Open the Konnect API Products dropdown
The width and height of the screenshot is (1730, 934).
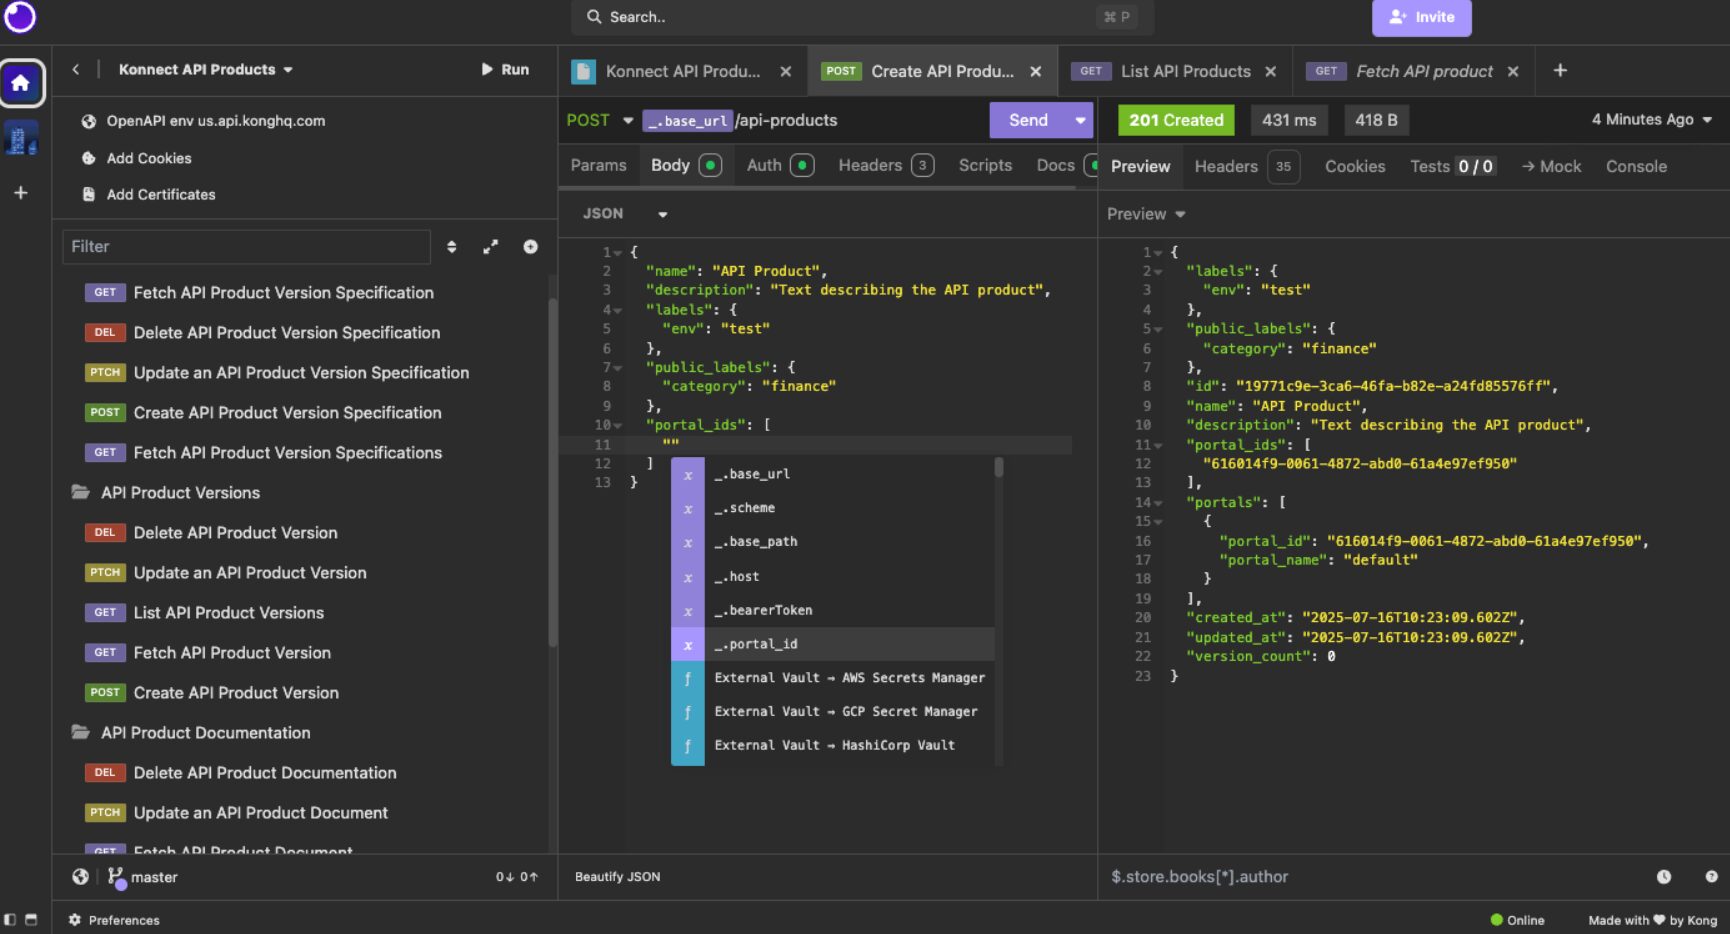point(206,69)
